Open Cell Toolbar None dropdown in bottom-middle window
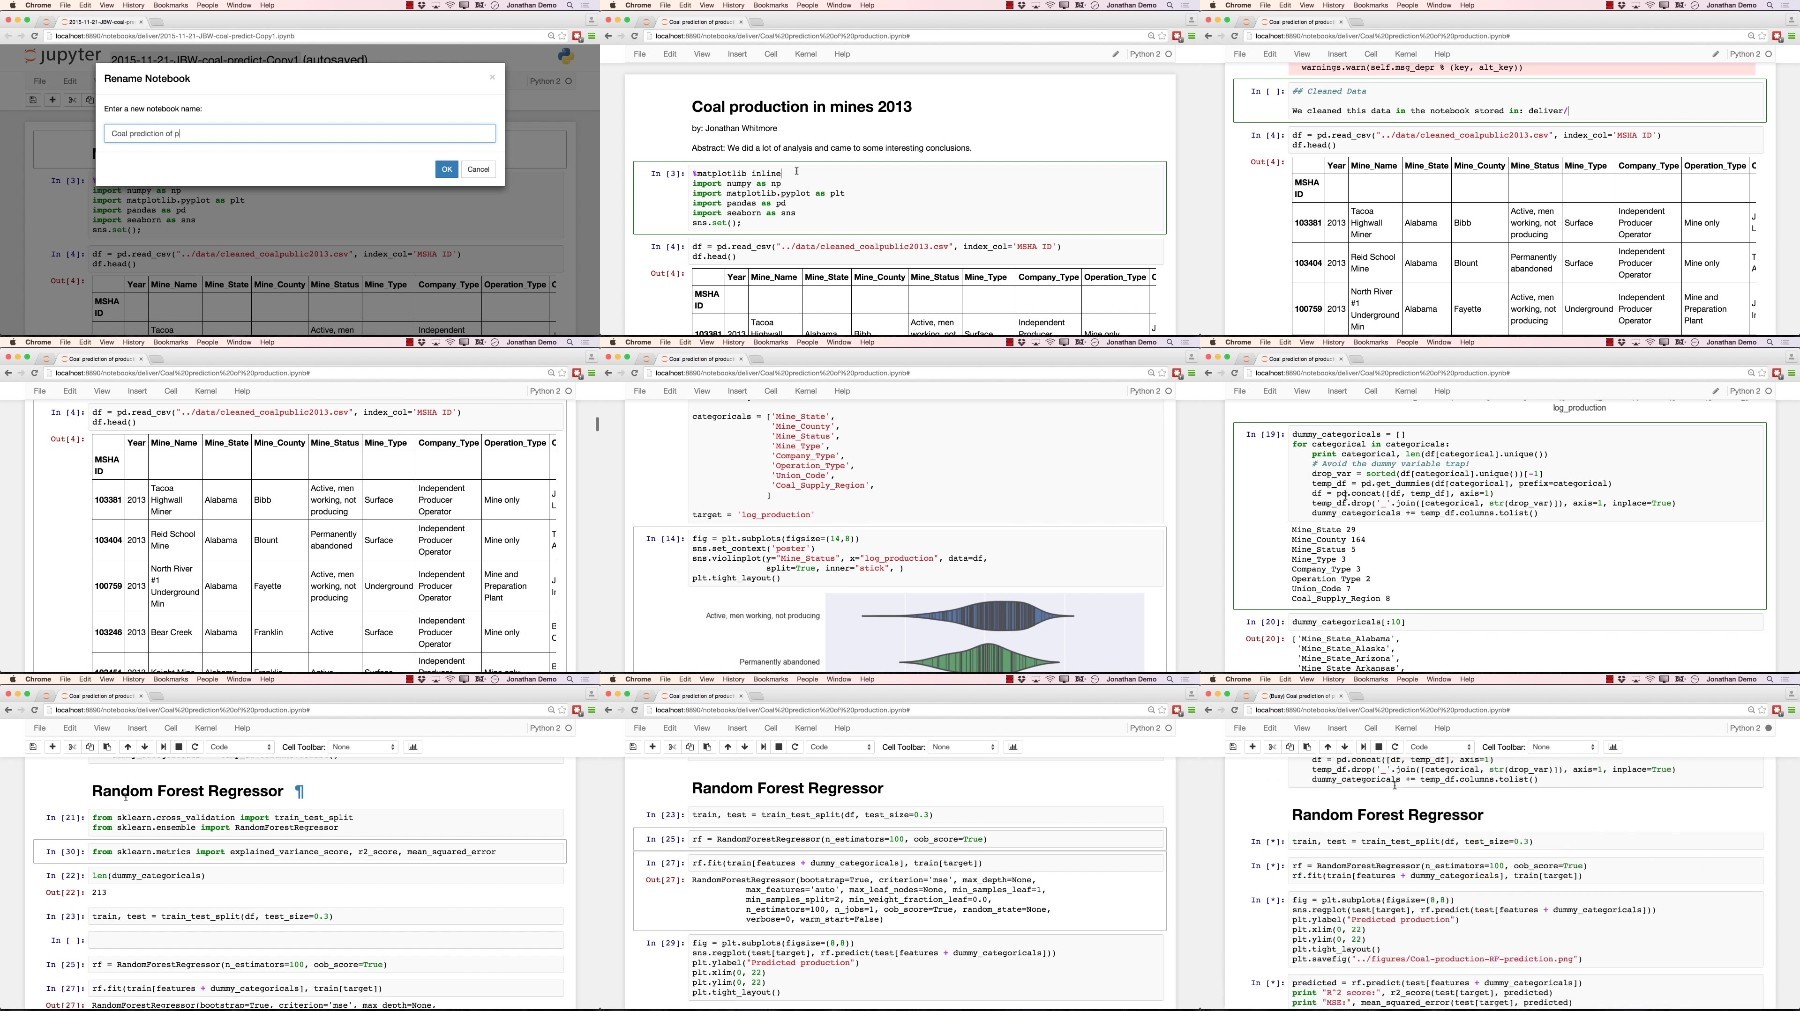Viewport: 1800px width, 1011px height. pos(963,746)
